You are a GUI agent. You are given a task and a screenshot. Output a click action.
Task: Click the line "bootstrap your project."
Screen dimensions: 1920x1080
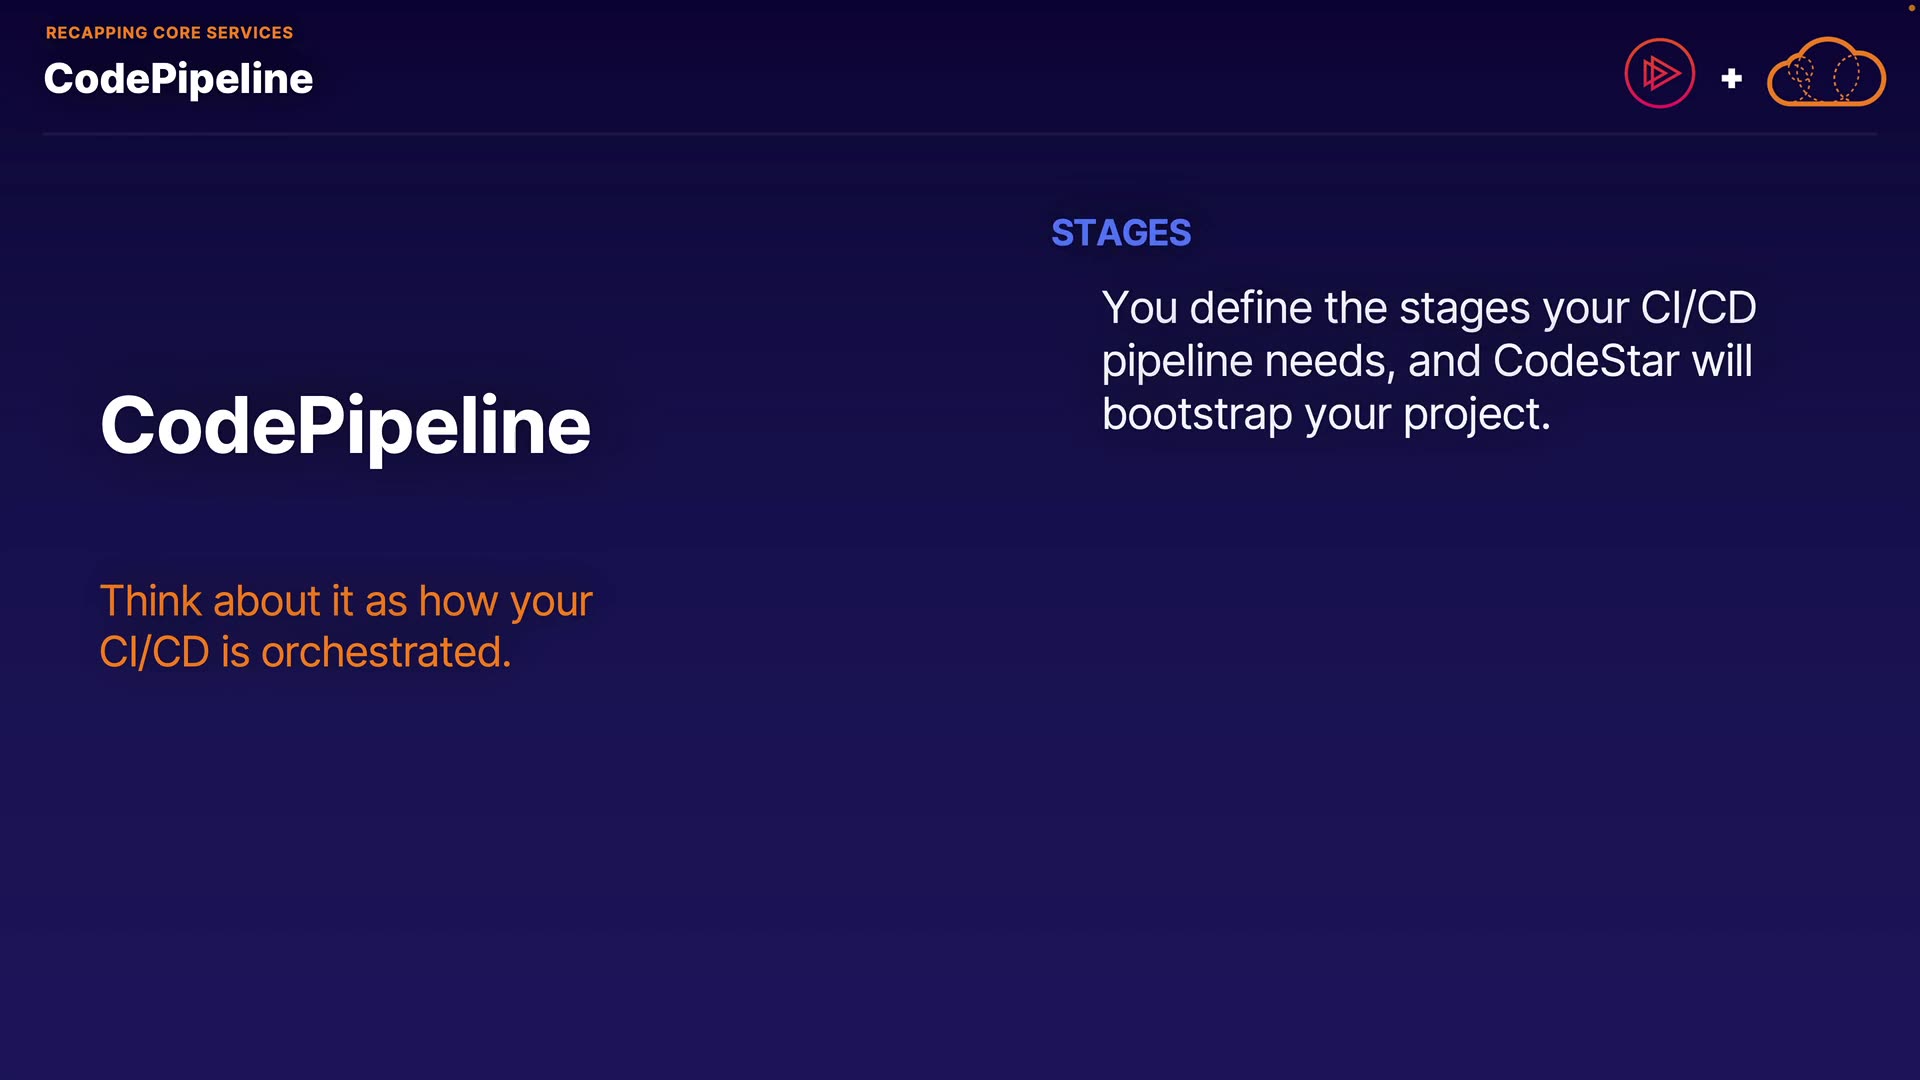tap(1325, 414)
